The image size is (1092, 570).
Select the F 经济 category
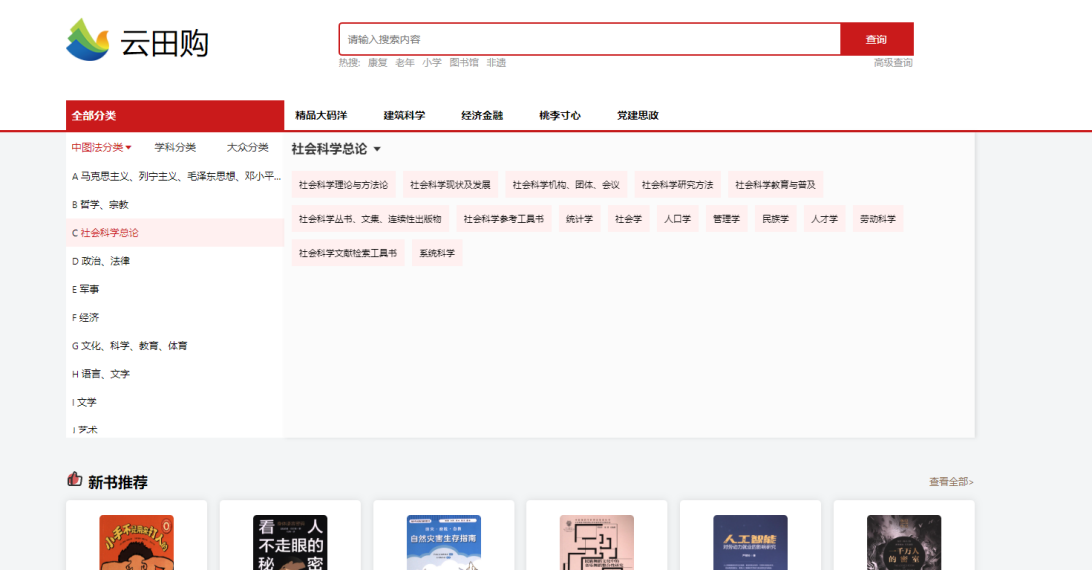tap(86, 317)
